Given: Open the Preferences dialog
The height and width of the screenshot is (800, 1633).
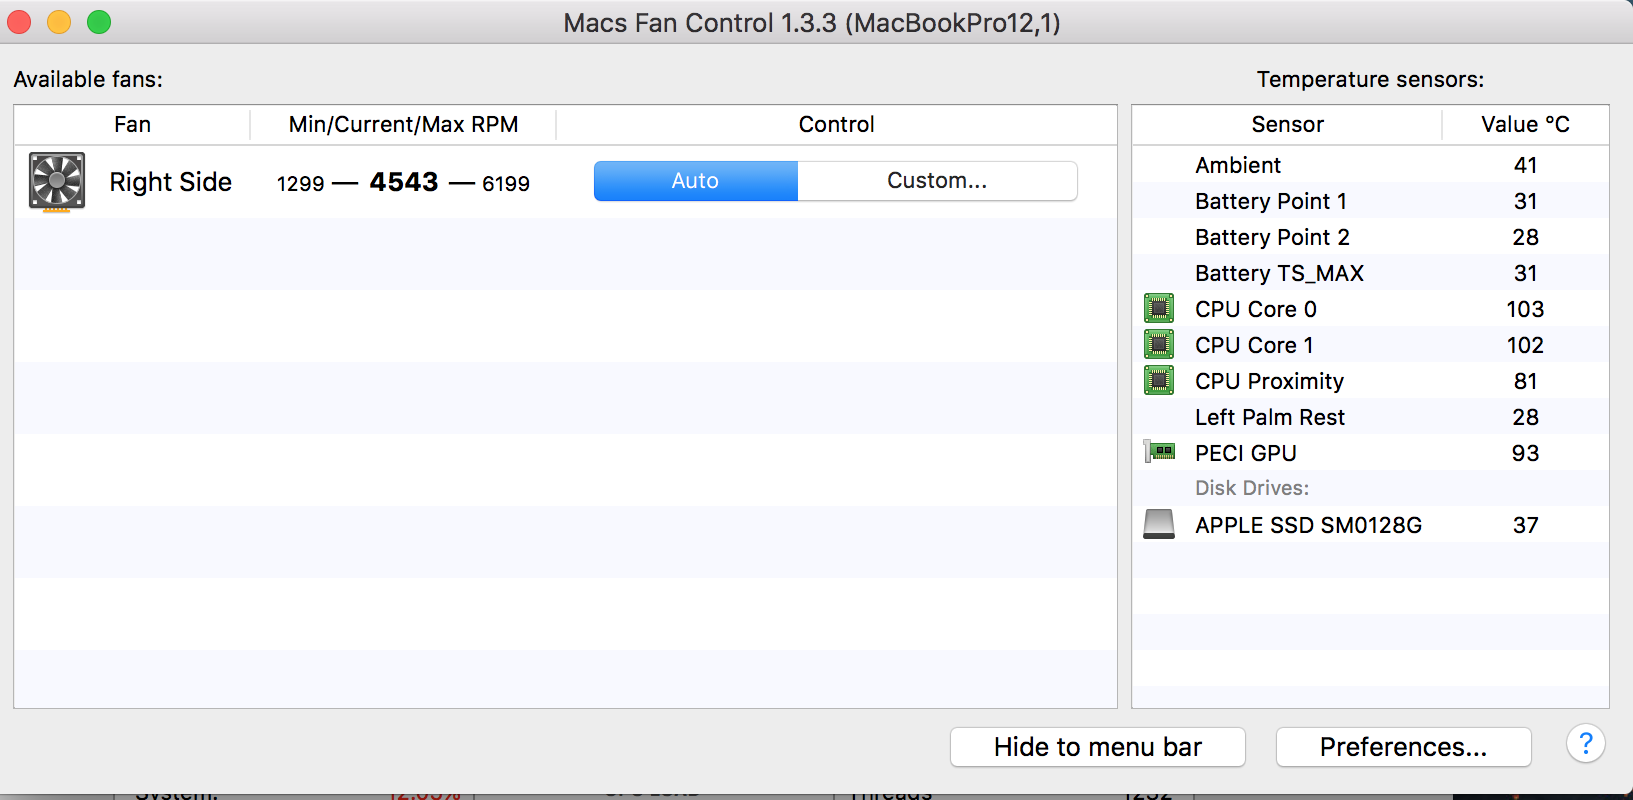Looking at the screenshot, I should pyautogui.click(x=1403, y=747).
